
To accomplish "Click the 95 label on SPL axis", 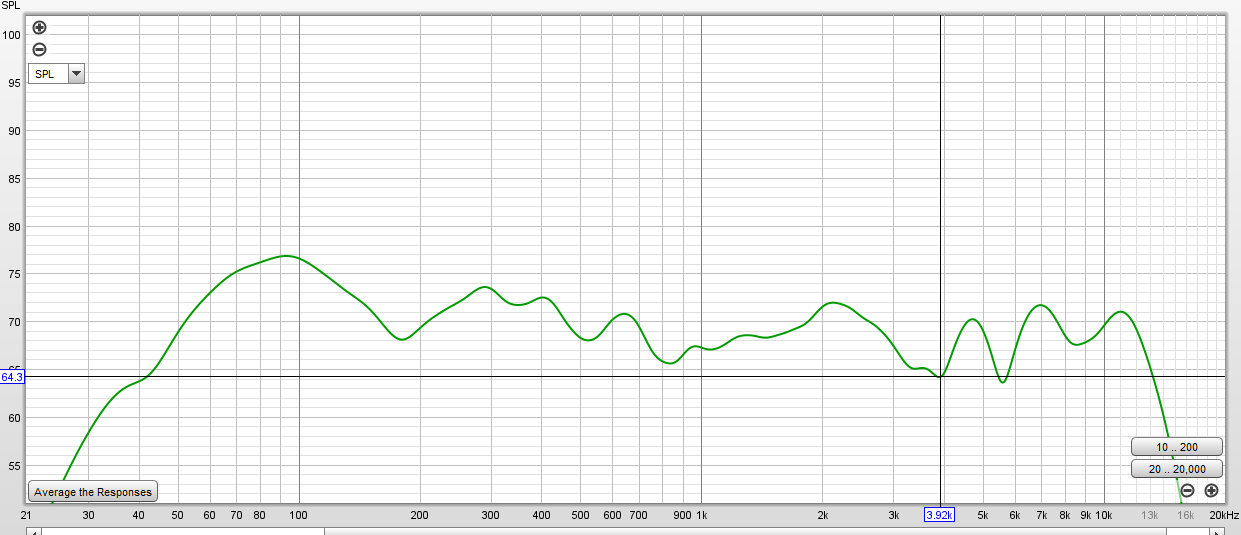I will click(x=15, y=83).
